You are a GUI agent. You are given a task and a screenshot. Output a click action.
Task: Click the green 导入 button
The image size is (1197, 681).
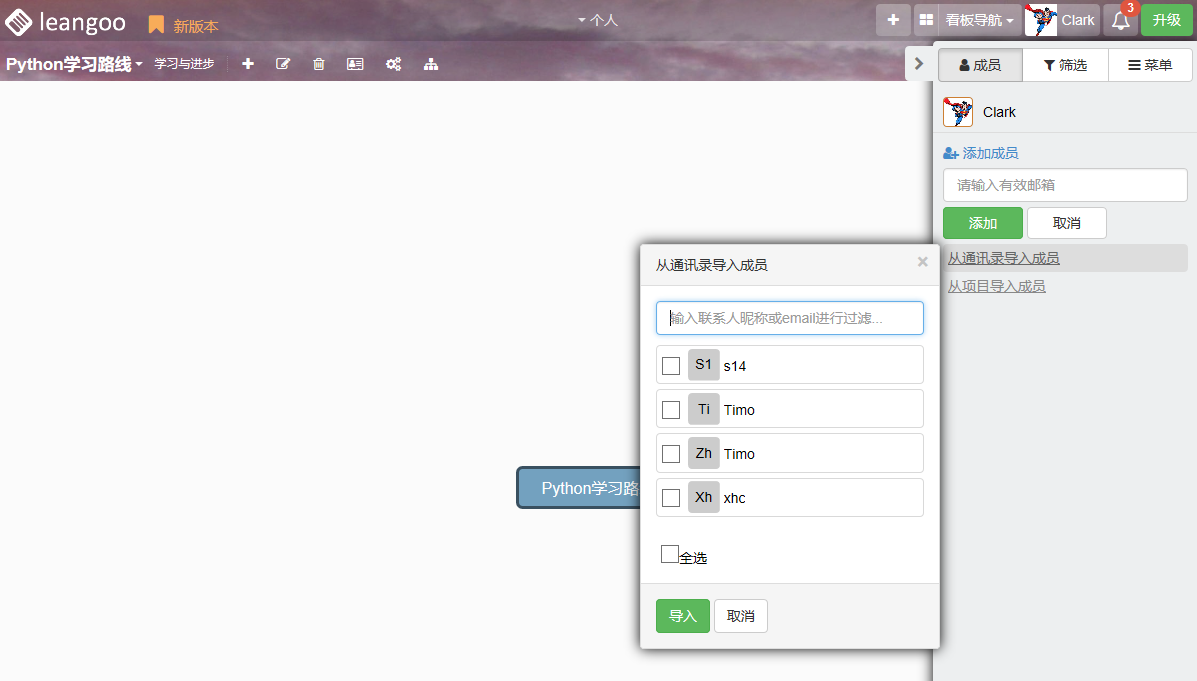tap(683, 616)
